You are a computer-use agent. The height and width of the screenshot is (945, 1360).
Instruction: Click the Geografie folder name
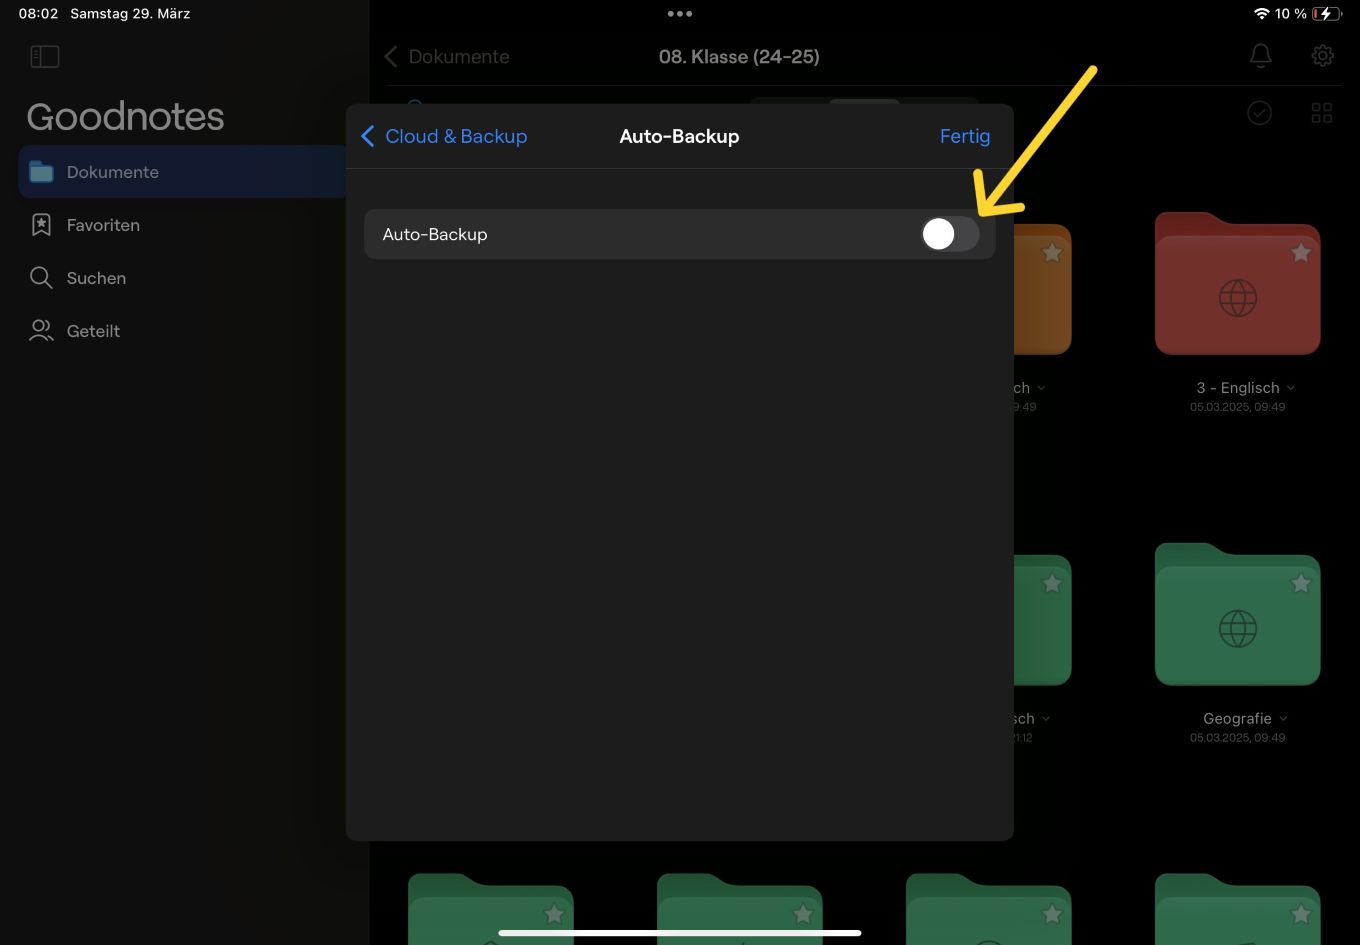(1237, 719)
